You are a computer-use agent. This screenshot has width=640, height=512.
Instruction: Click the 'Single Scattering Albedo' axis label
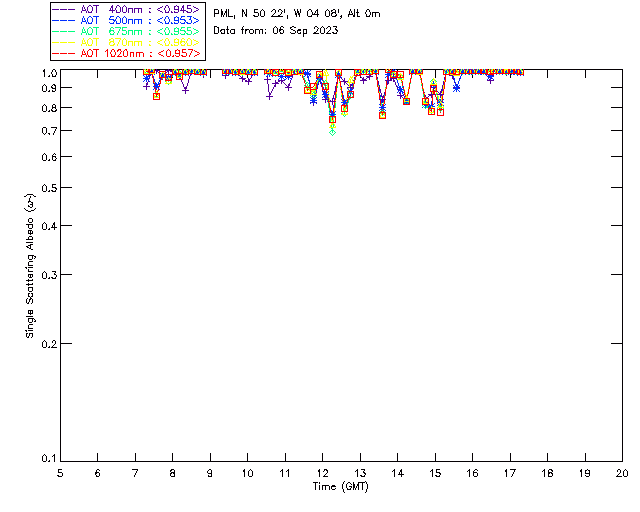click(30, 266)
